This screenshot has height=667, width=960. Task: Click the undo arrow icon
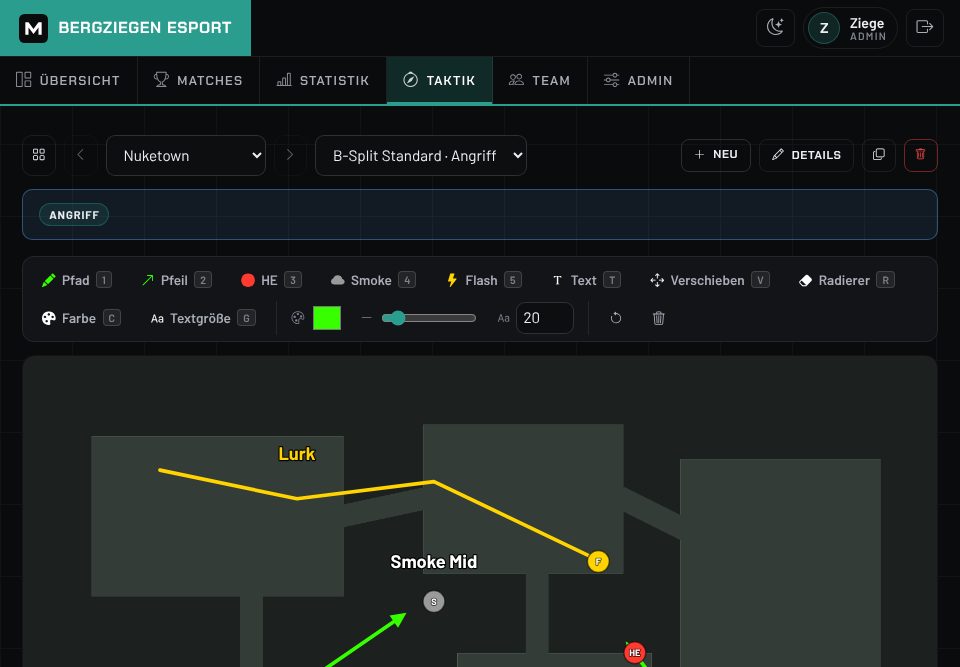616,318
